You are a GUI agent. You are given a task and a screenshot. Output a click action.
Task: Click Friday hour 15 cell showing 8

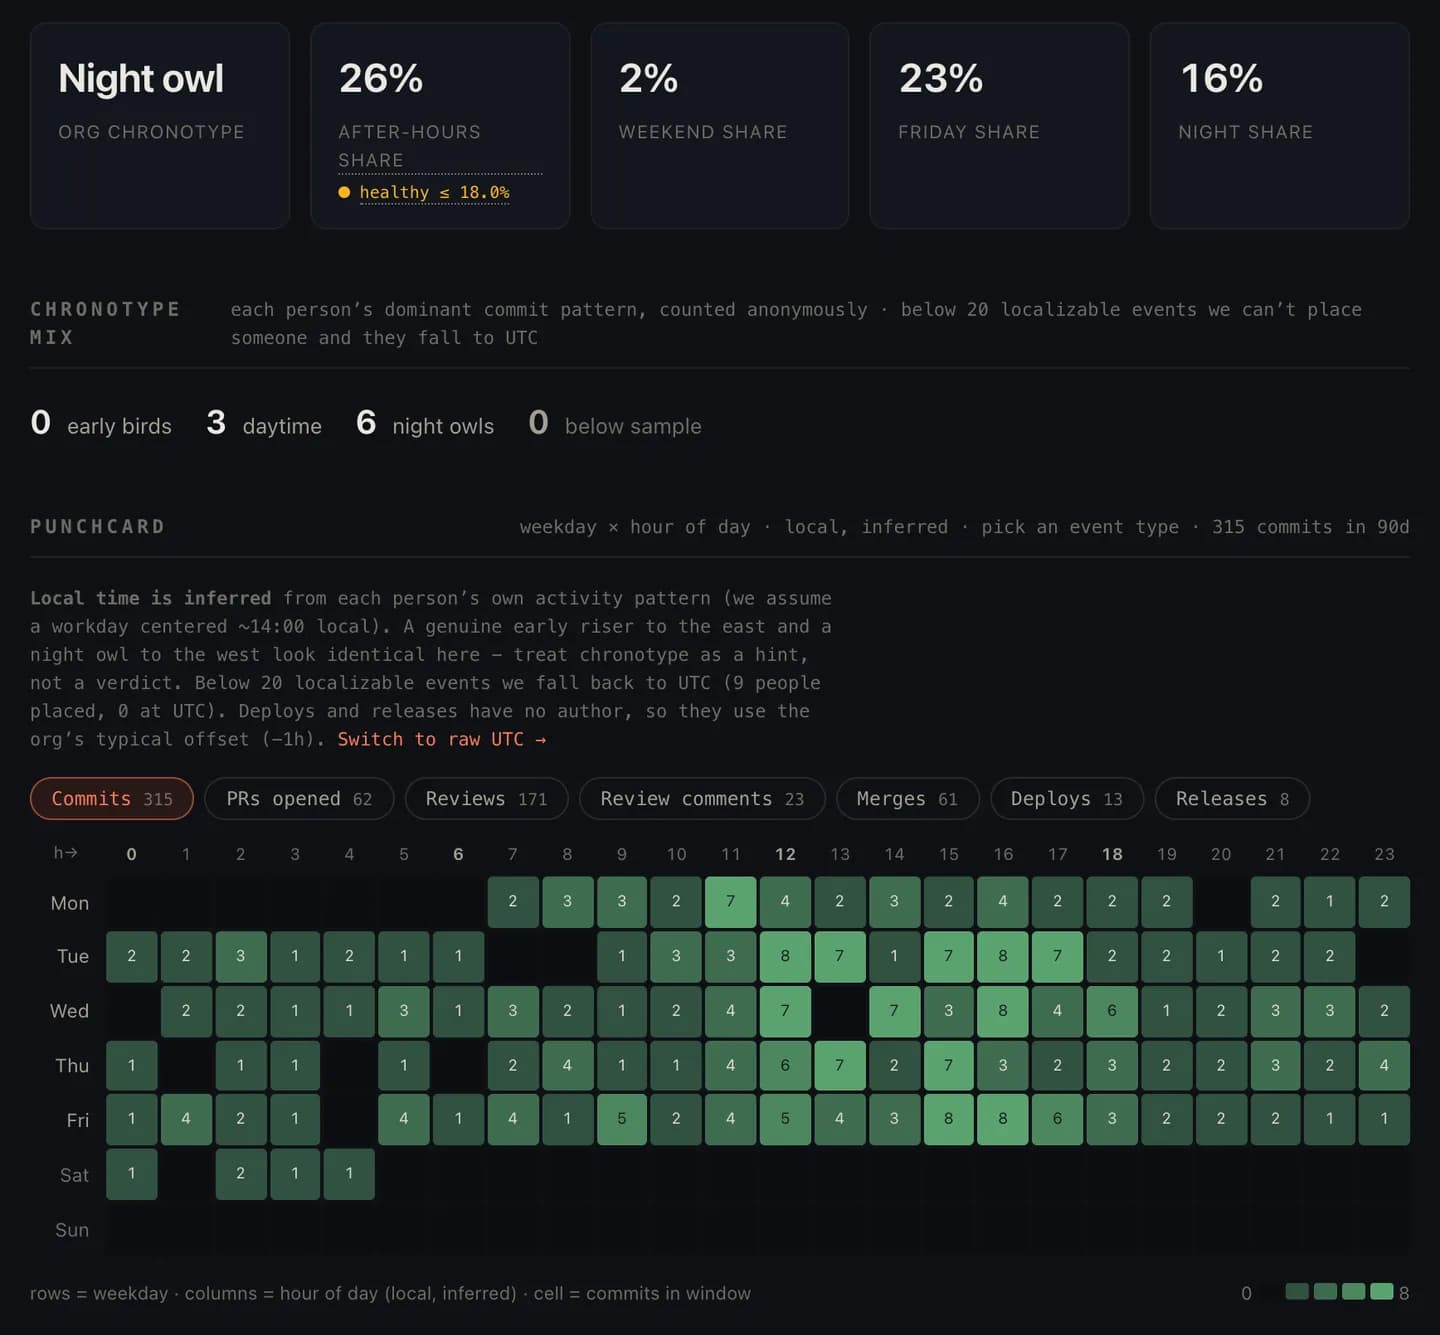949,1119
